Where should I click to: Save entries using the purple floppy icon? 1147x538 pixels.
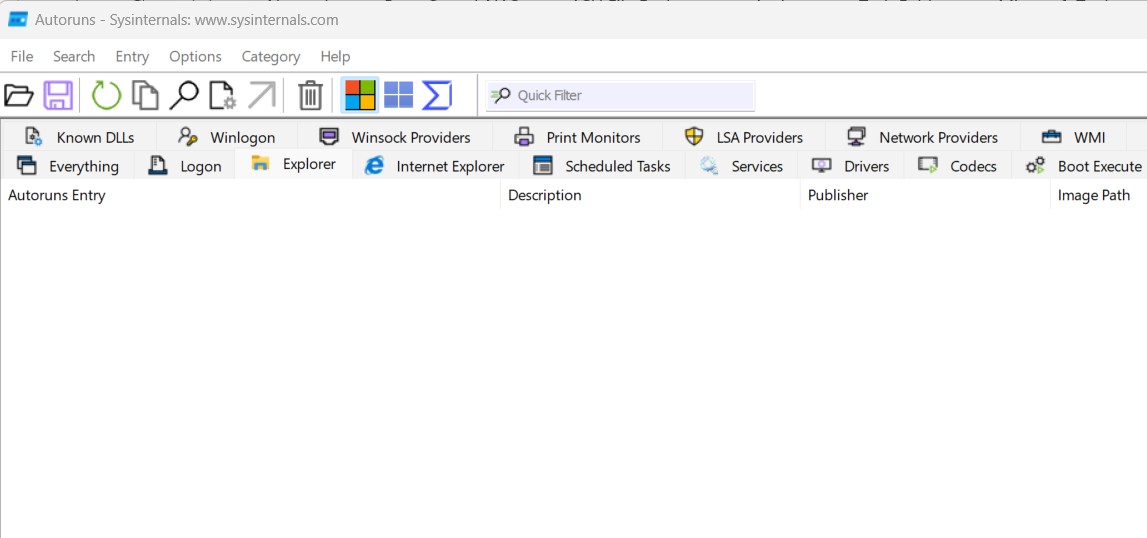(58, 95)
